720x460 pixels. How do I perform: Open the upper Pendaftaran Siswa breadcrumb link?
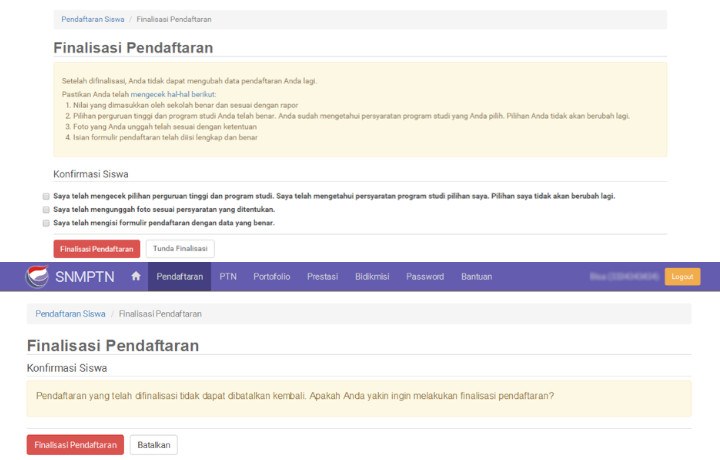pos(93,19)
